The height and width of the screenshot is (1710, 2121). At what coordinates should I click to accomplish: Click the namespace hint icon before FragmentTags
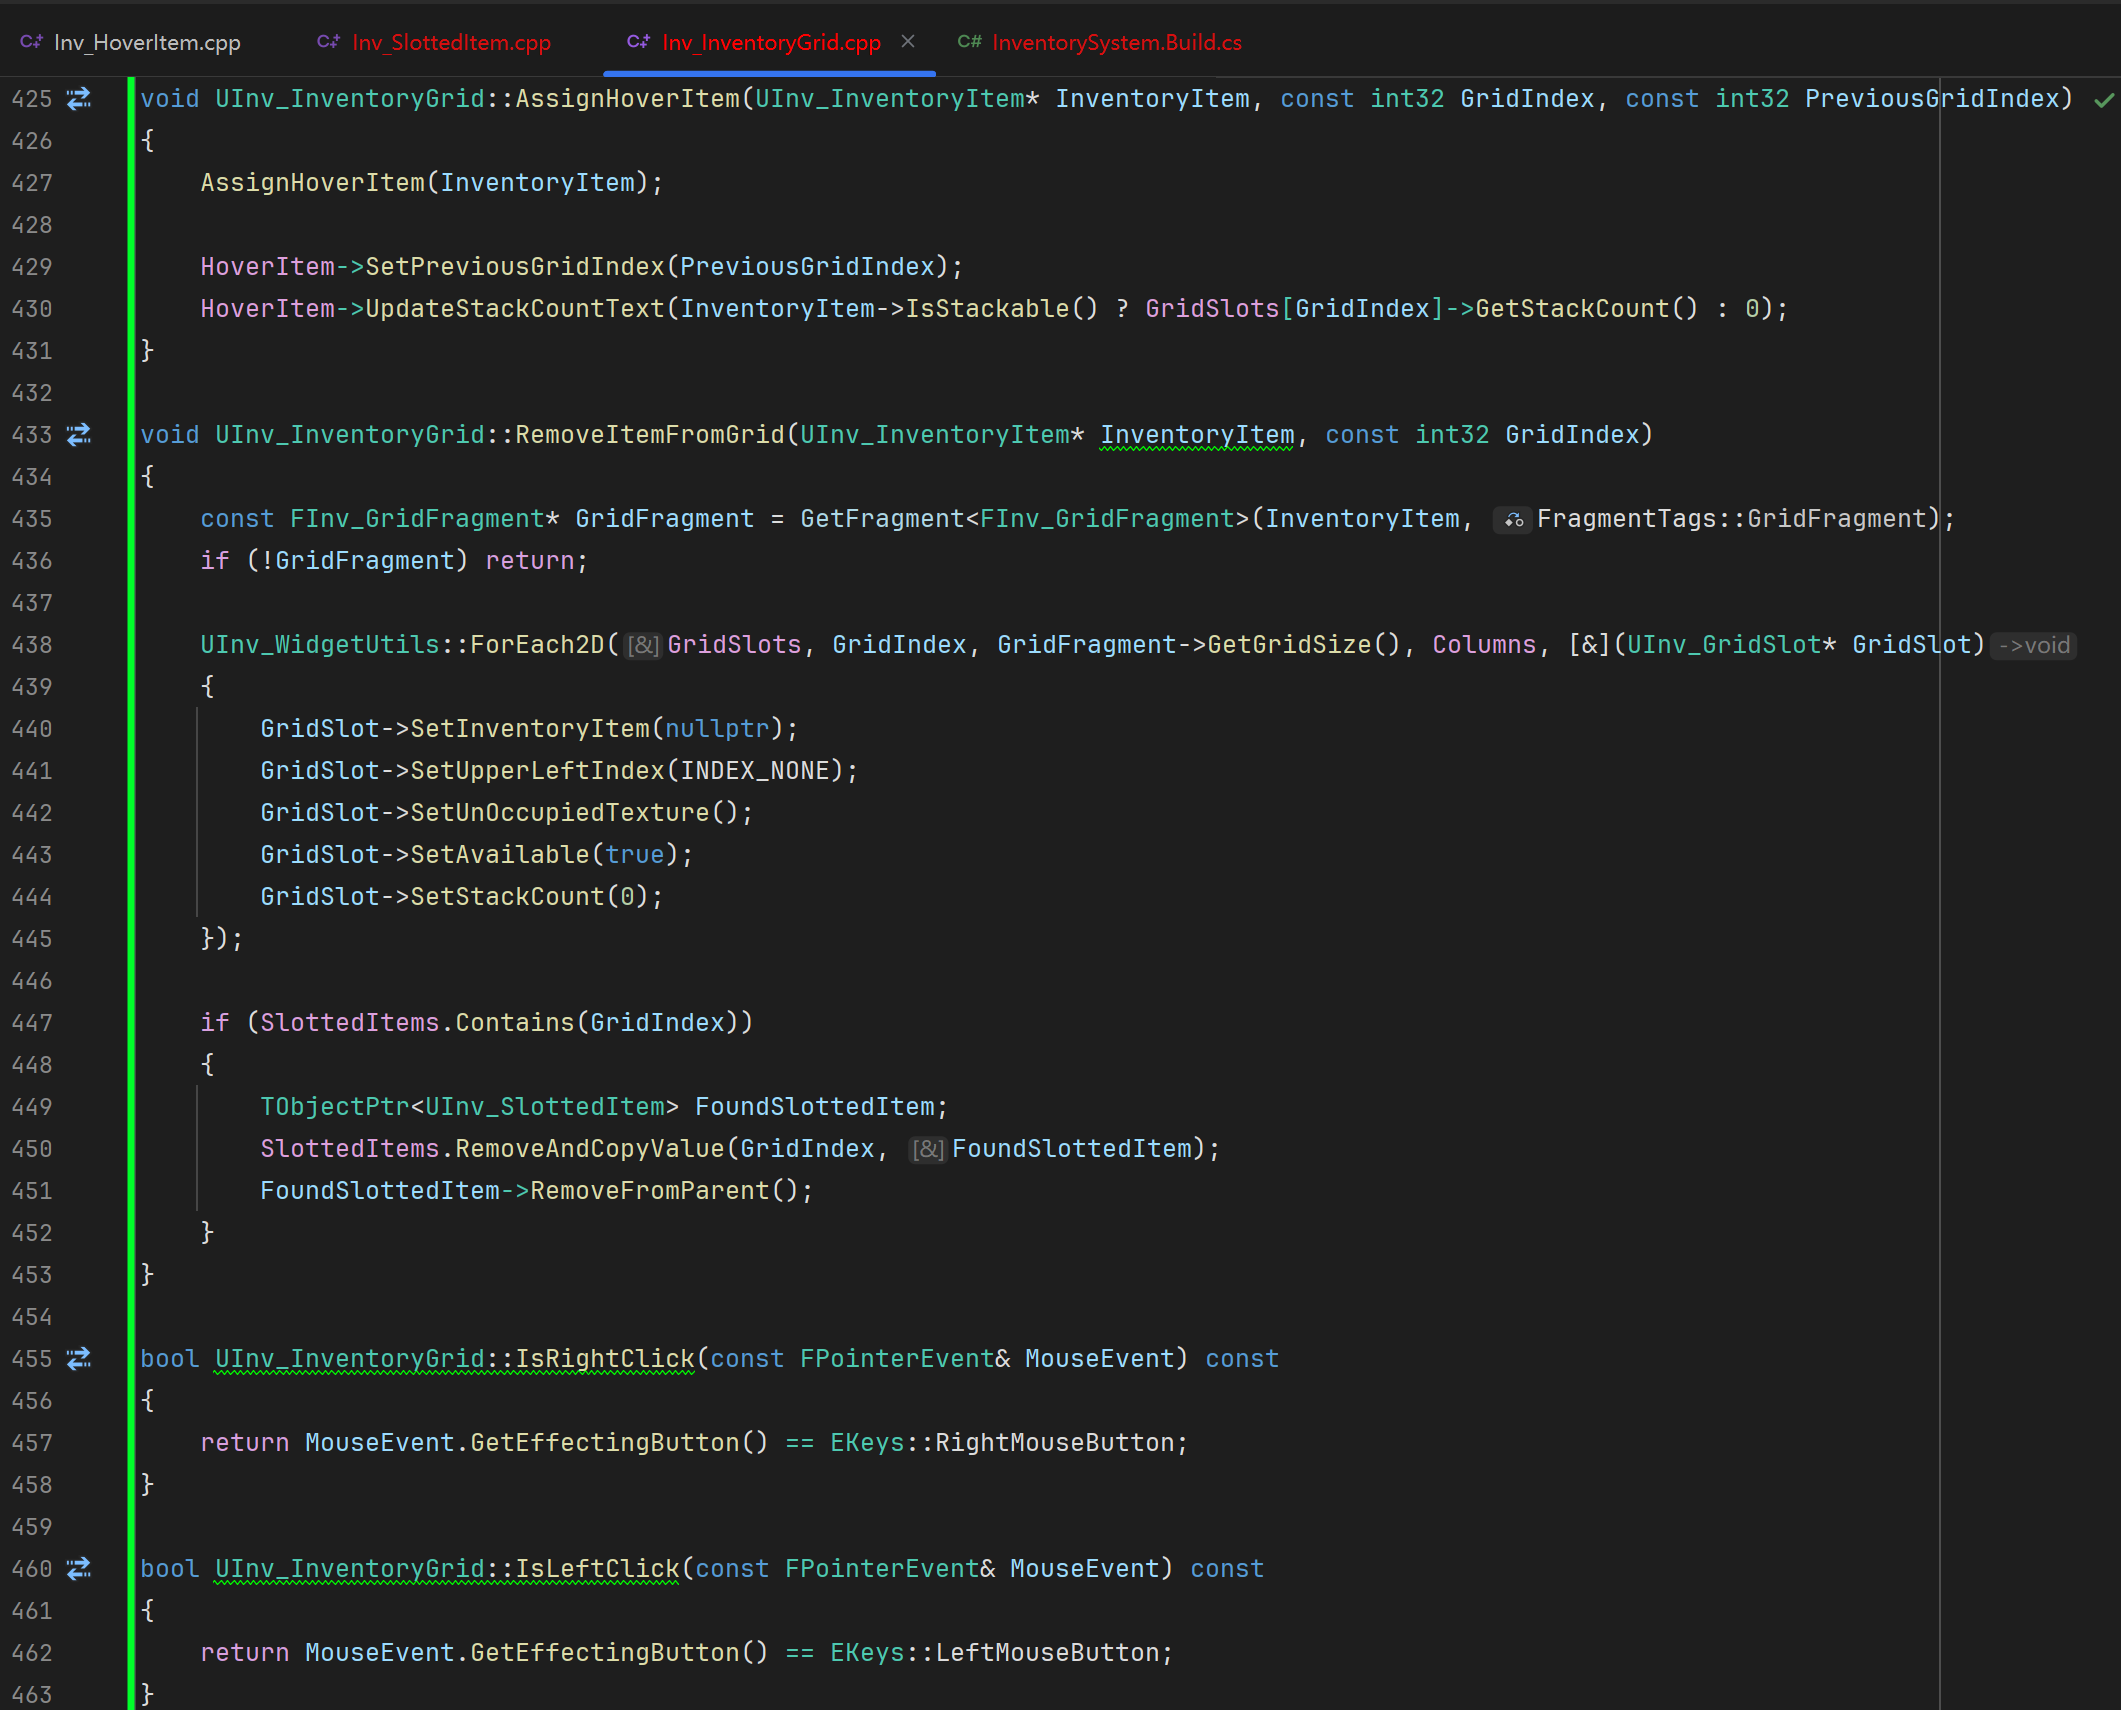click(x=1513, y=520)
